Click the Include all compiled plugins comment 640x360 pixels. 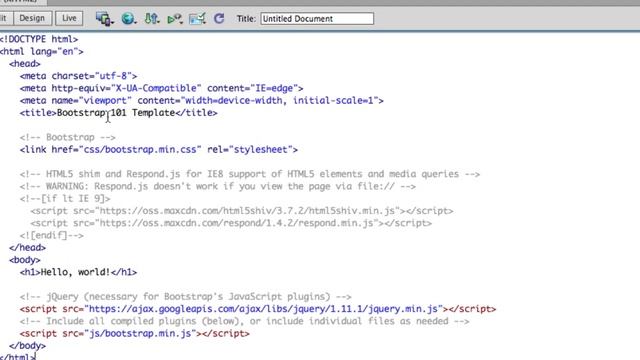point(244,321)
